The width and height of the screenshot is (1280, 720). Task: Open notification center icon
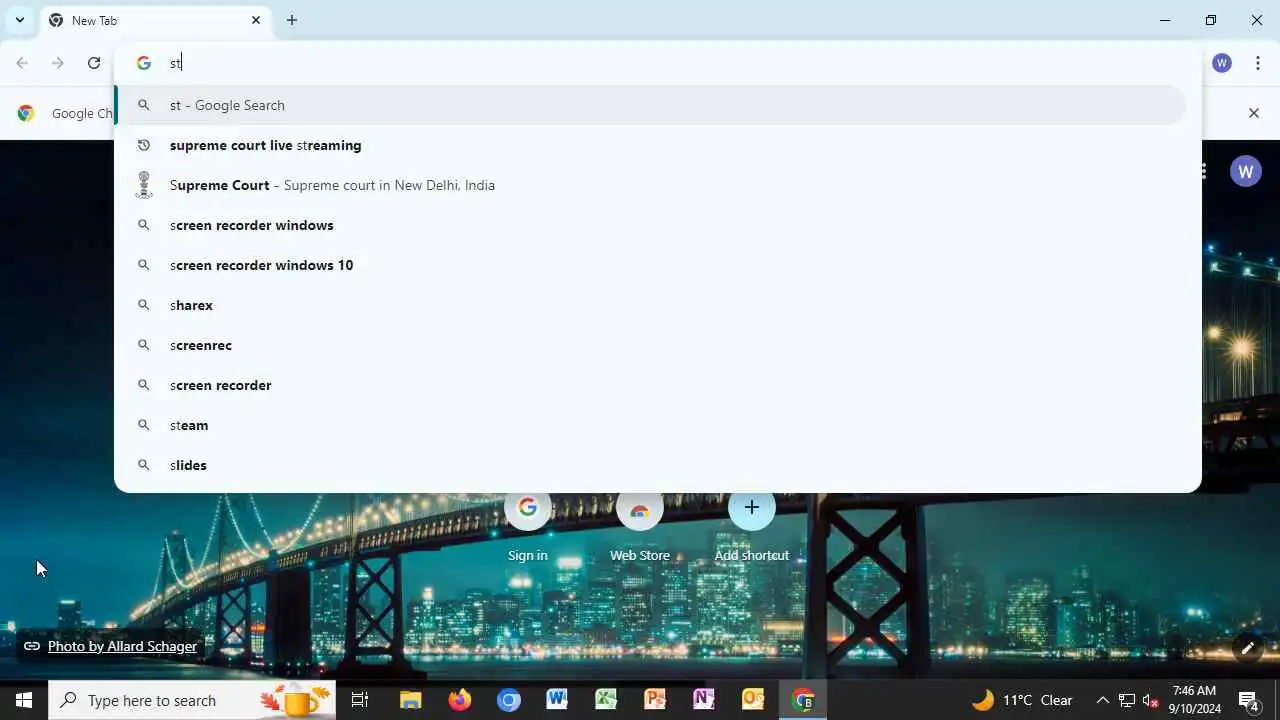[x=1249, y=700]
